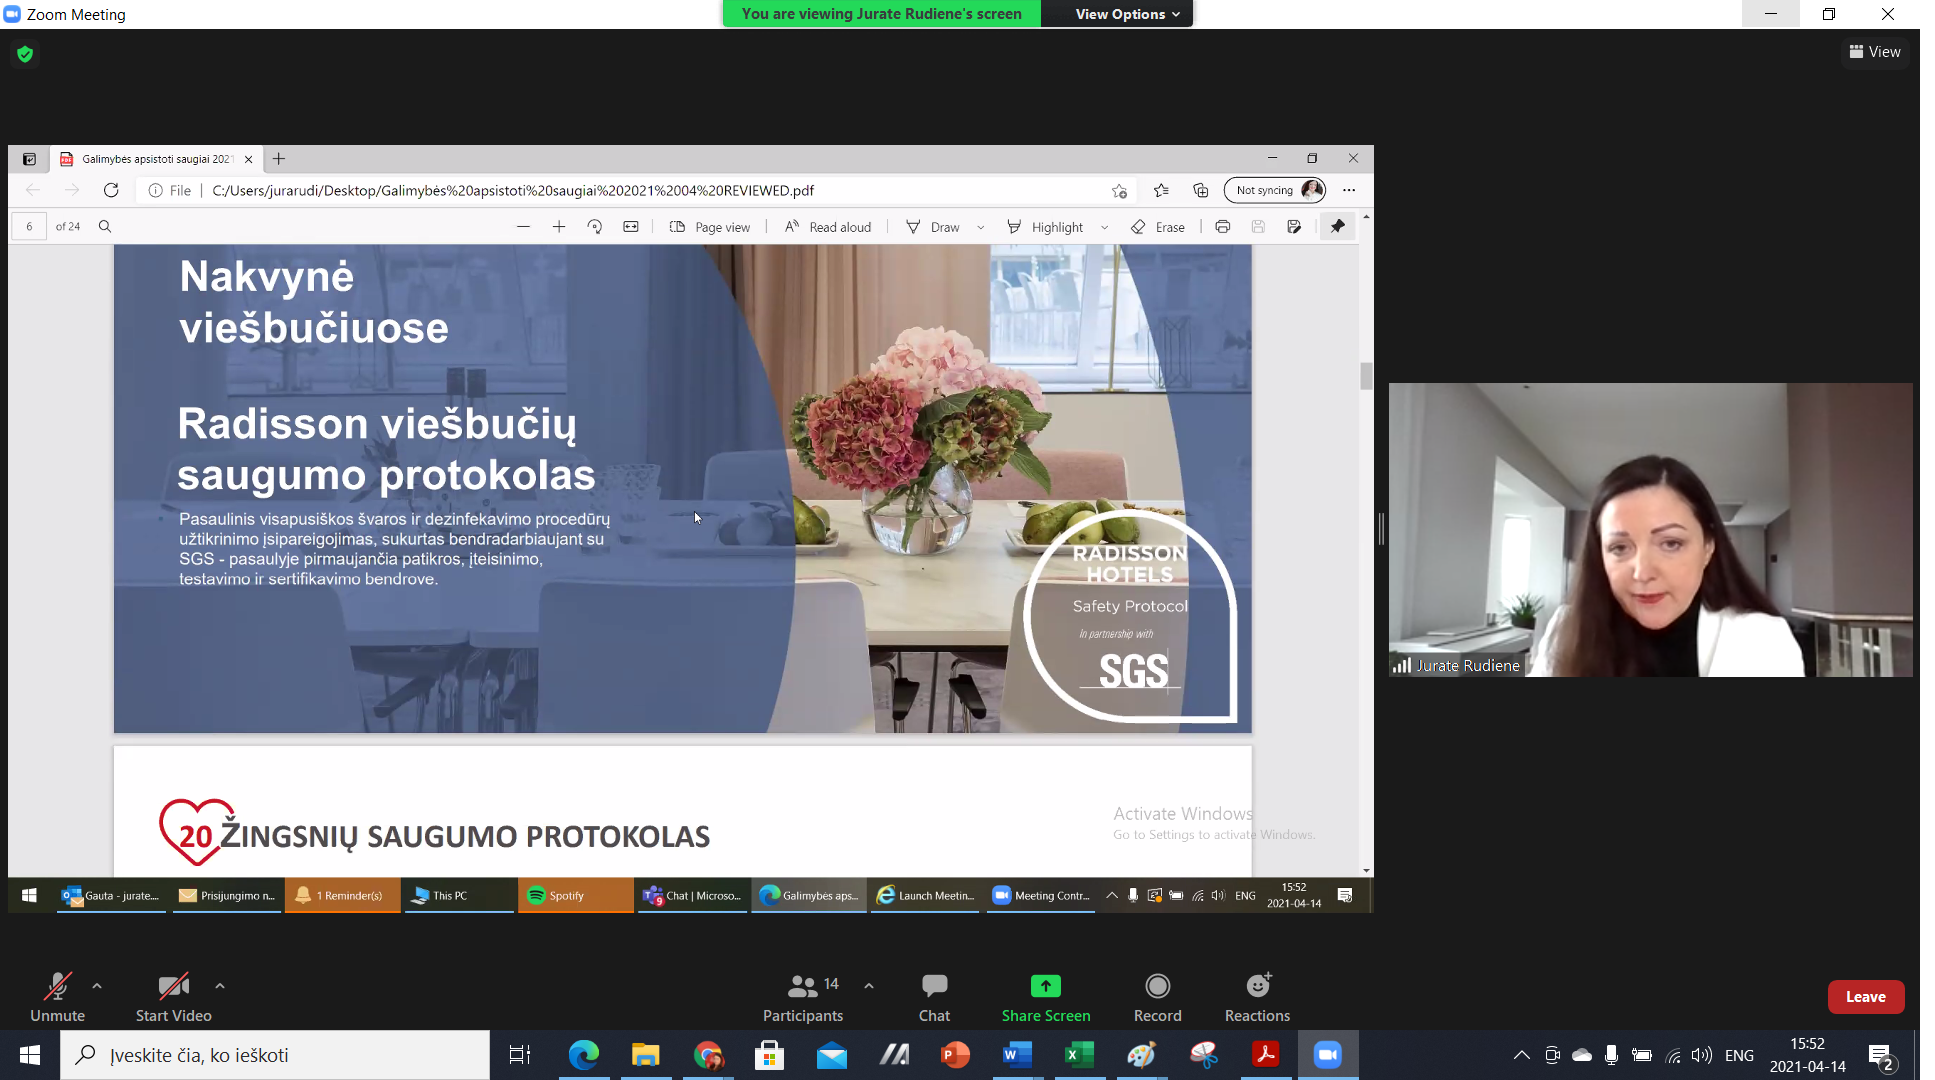
Task: Click the green encryption shield icon
Action: [26, 54]
